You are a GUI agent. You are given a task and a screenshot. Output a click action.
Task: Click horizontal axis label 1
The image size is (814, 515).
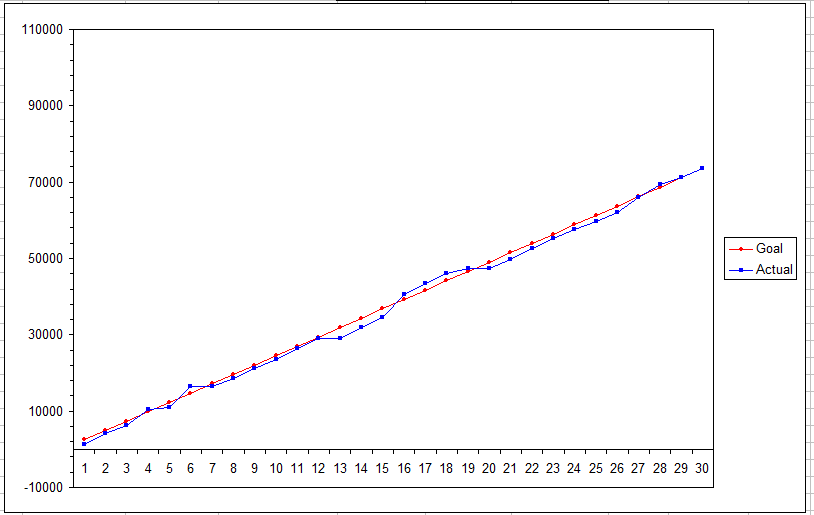click(x=84, y=468)
